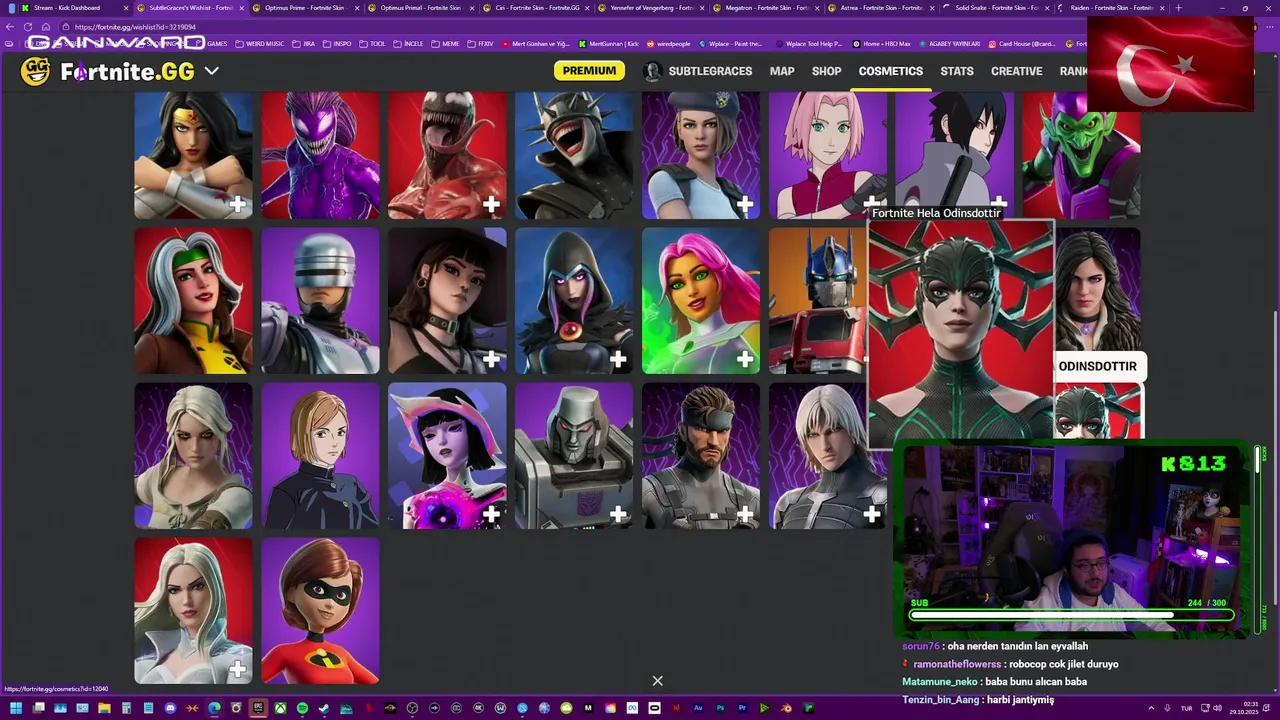Open Steam from the taskbar
This screenshot has height=720, width=1280.
324,709
